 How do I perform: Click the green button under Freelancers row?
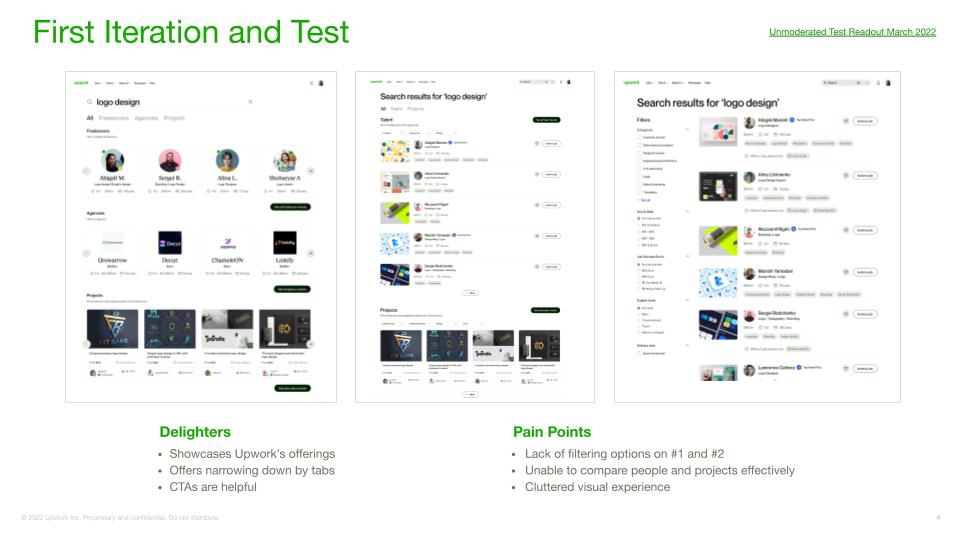point(291,207)
